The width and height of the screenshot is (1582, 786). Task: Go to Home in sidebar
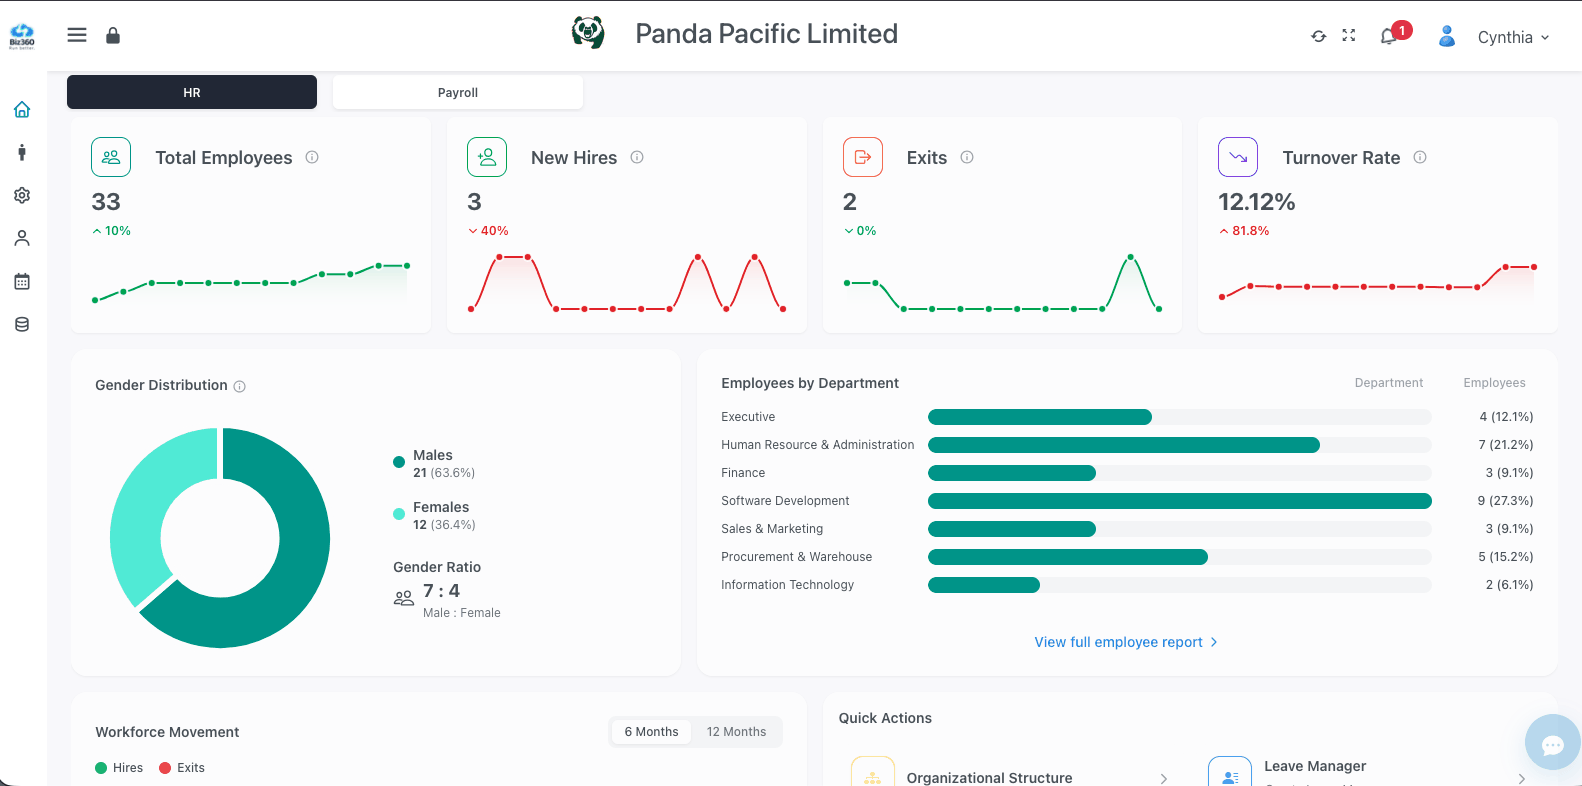(22, 109)
